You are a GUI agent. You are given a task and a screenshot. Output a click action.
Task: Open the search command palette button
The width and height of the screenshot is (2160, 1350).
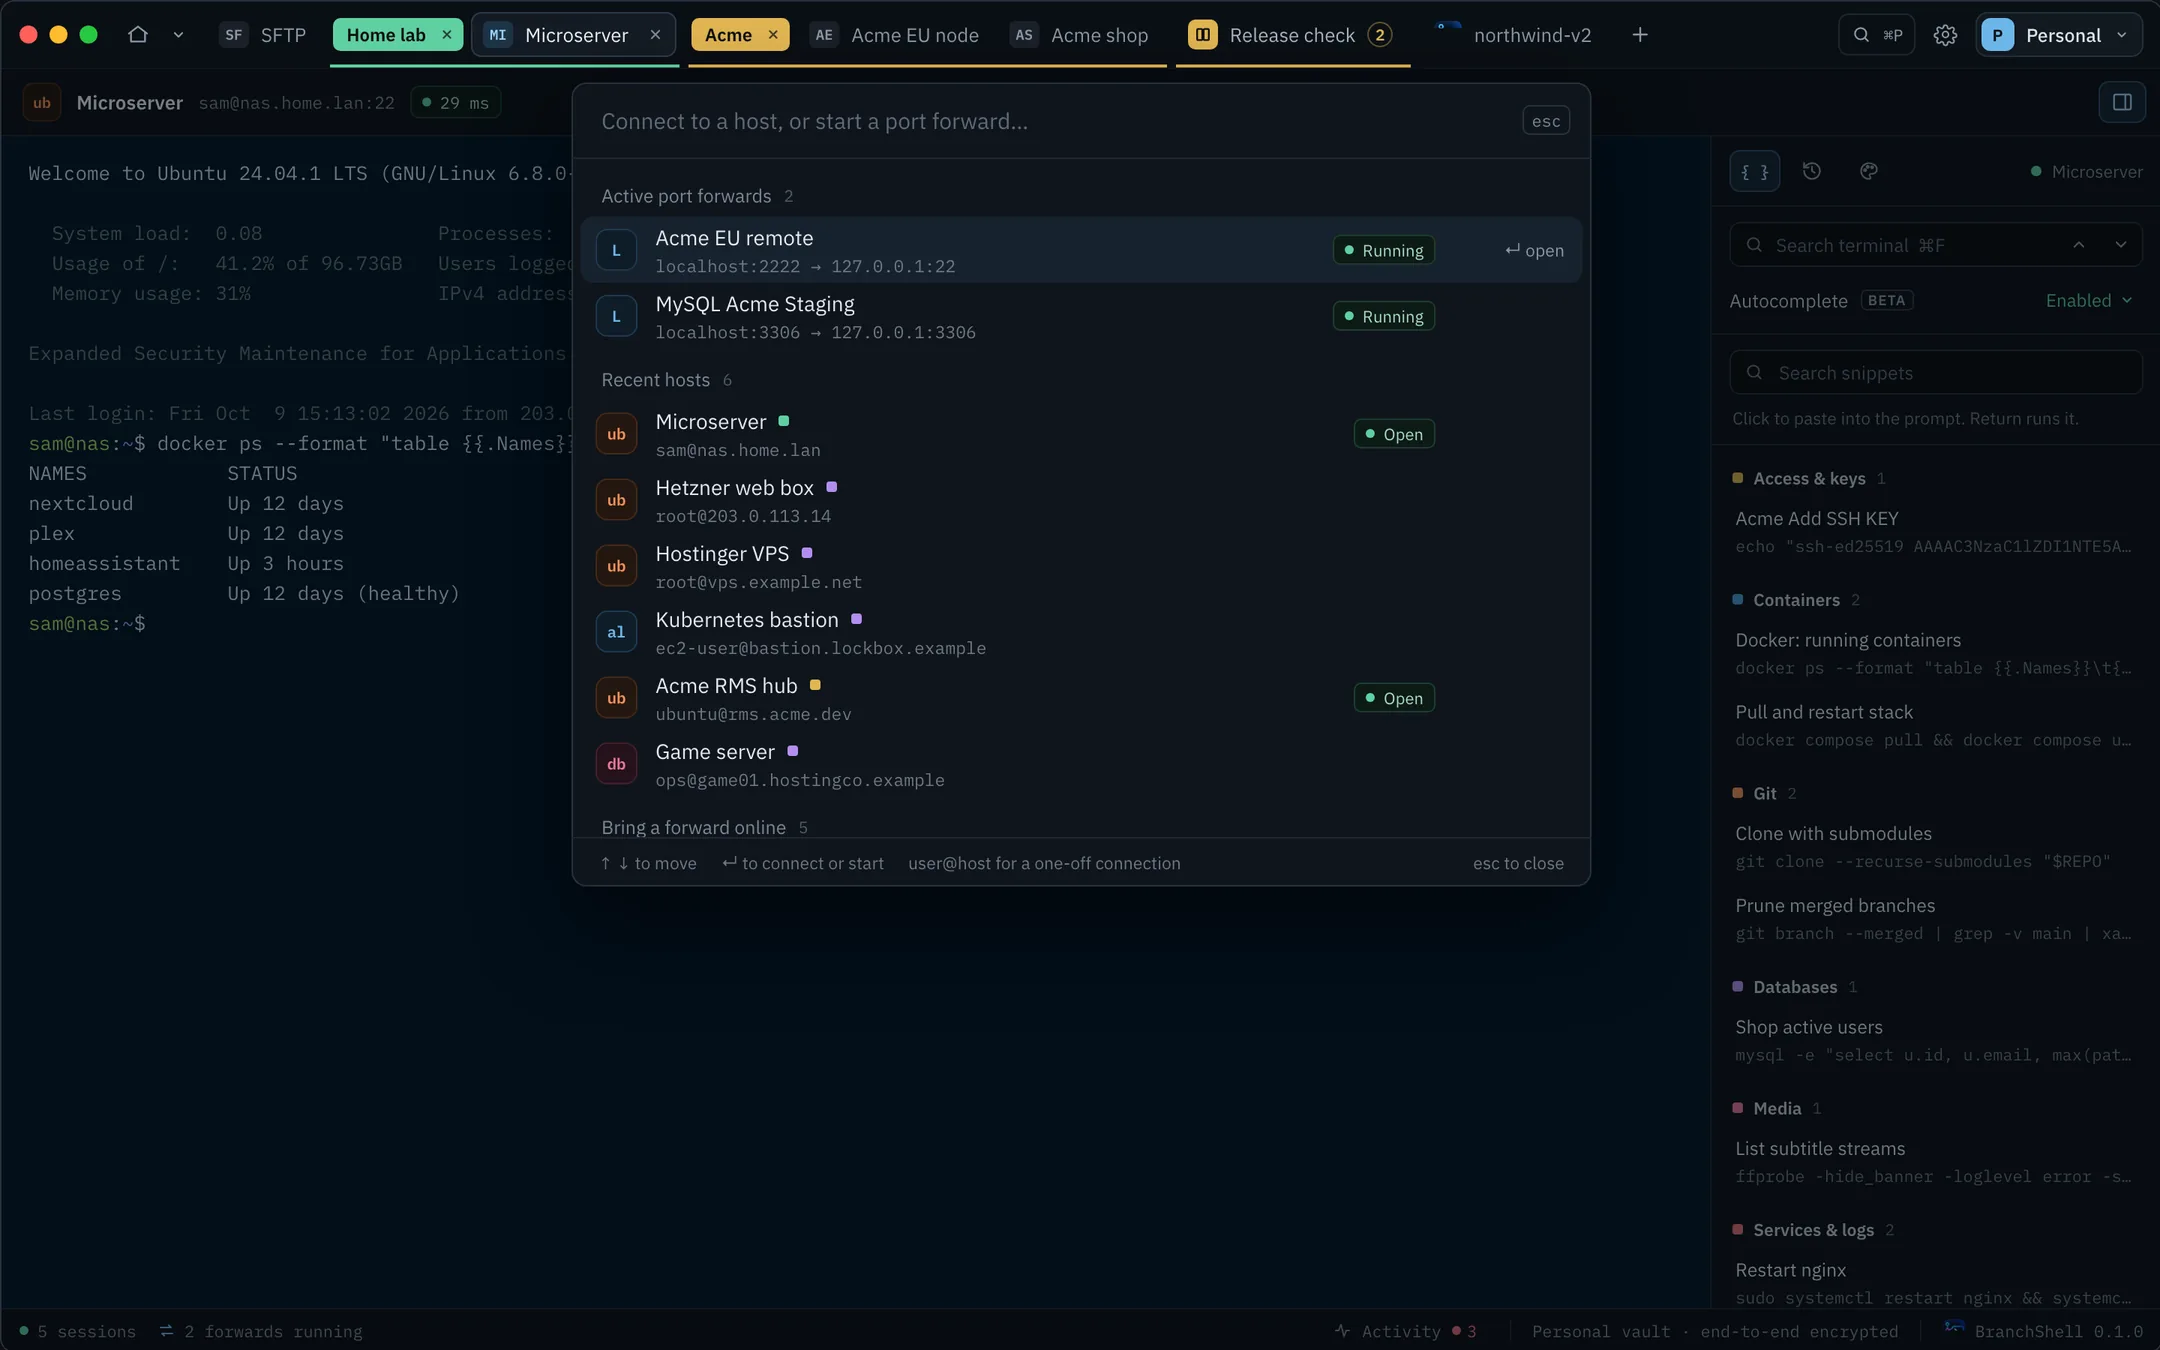click(1877, 35)
